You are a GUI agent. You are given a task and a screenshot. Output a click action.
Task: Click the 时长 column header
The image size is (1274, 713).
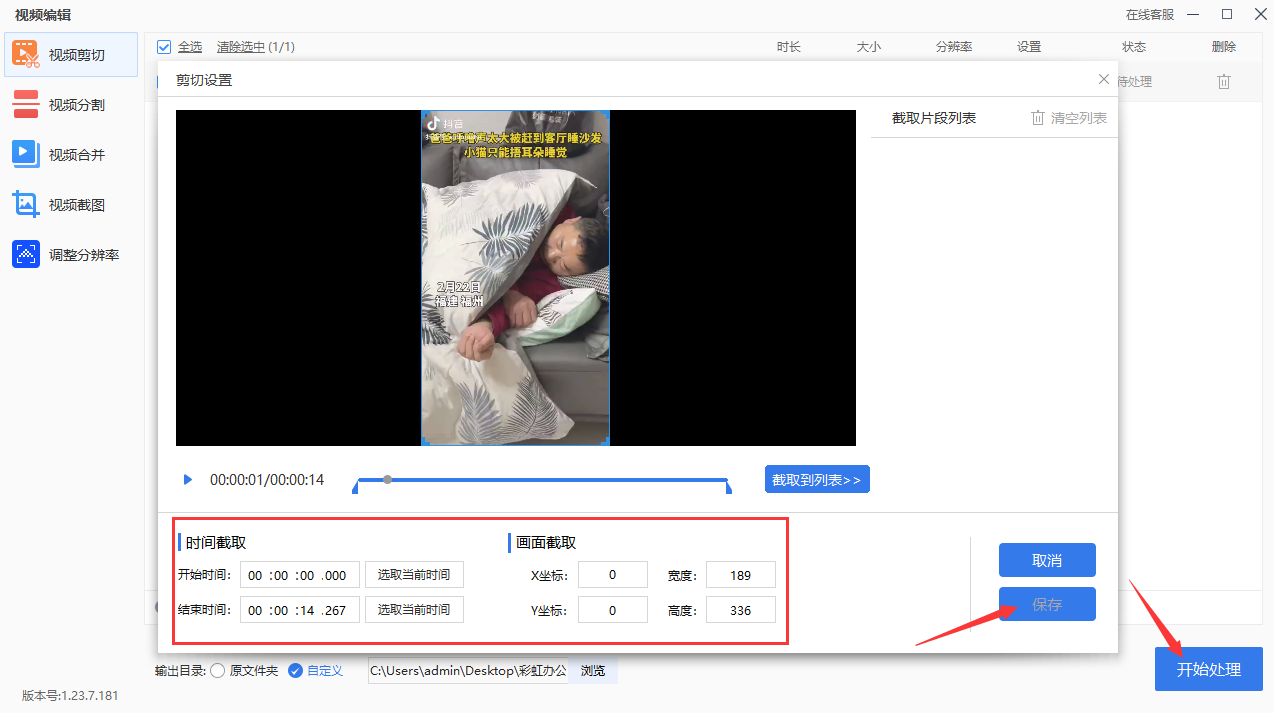tap(789, 47)
